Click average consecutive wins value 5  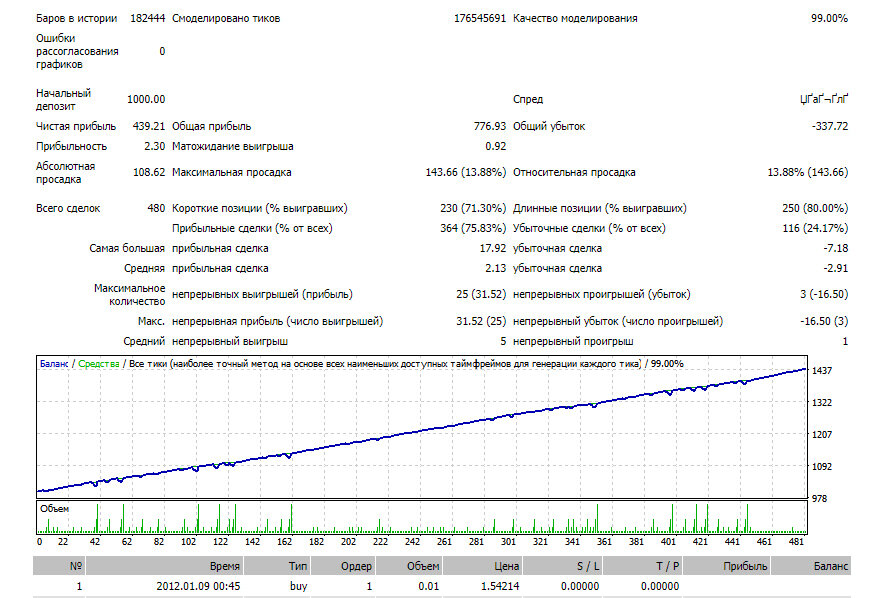pyautogui.click(x=503, y=341)
